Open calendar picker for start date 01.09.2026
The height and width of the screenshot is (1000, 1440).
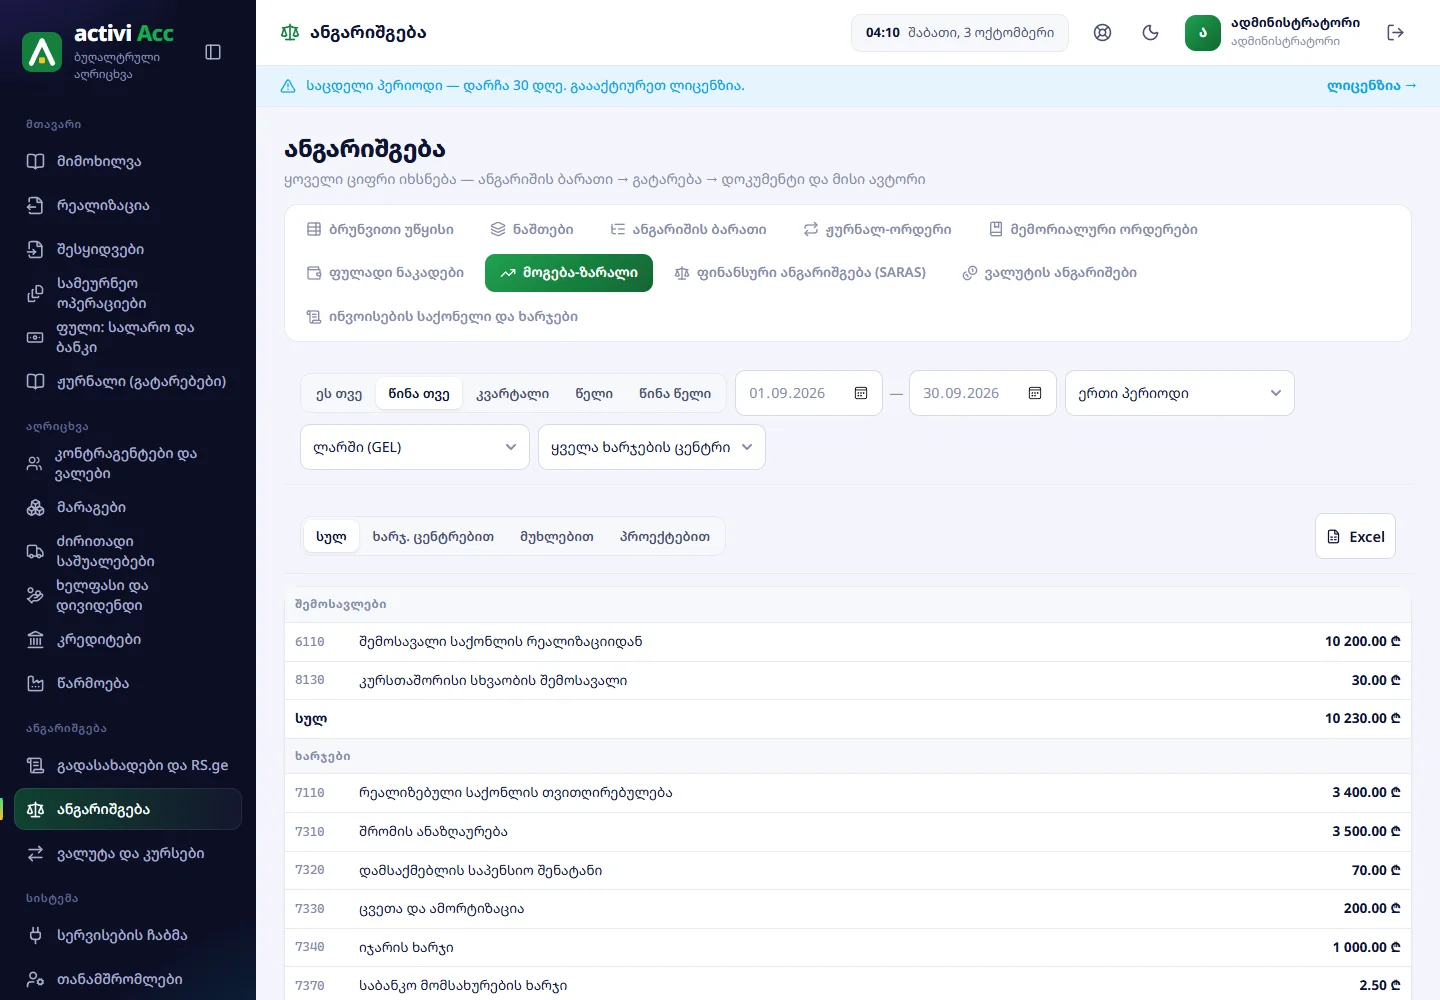point(861,393)
